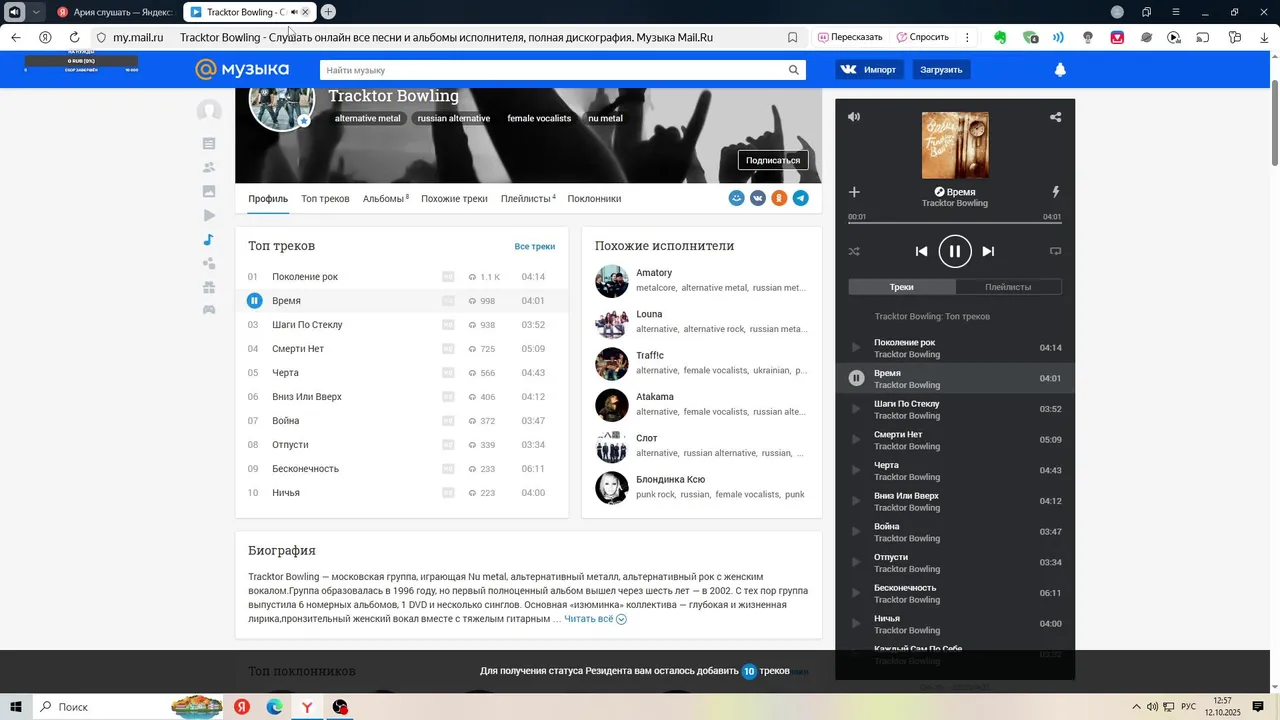Open the alternative metal tag
Viewport: 1280px width, 720px height.
[x=367, y=118]
